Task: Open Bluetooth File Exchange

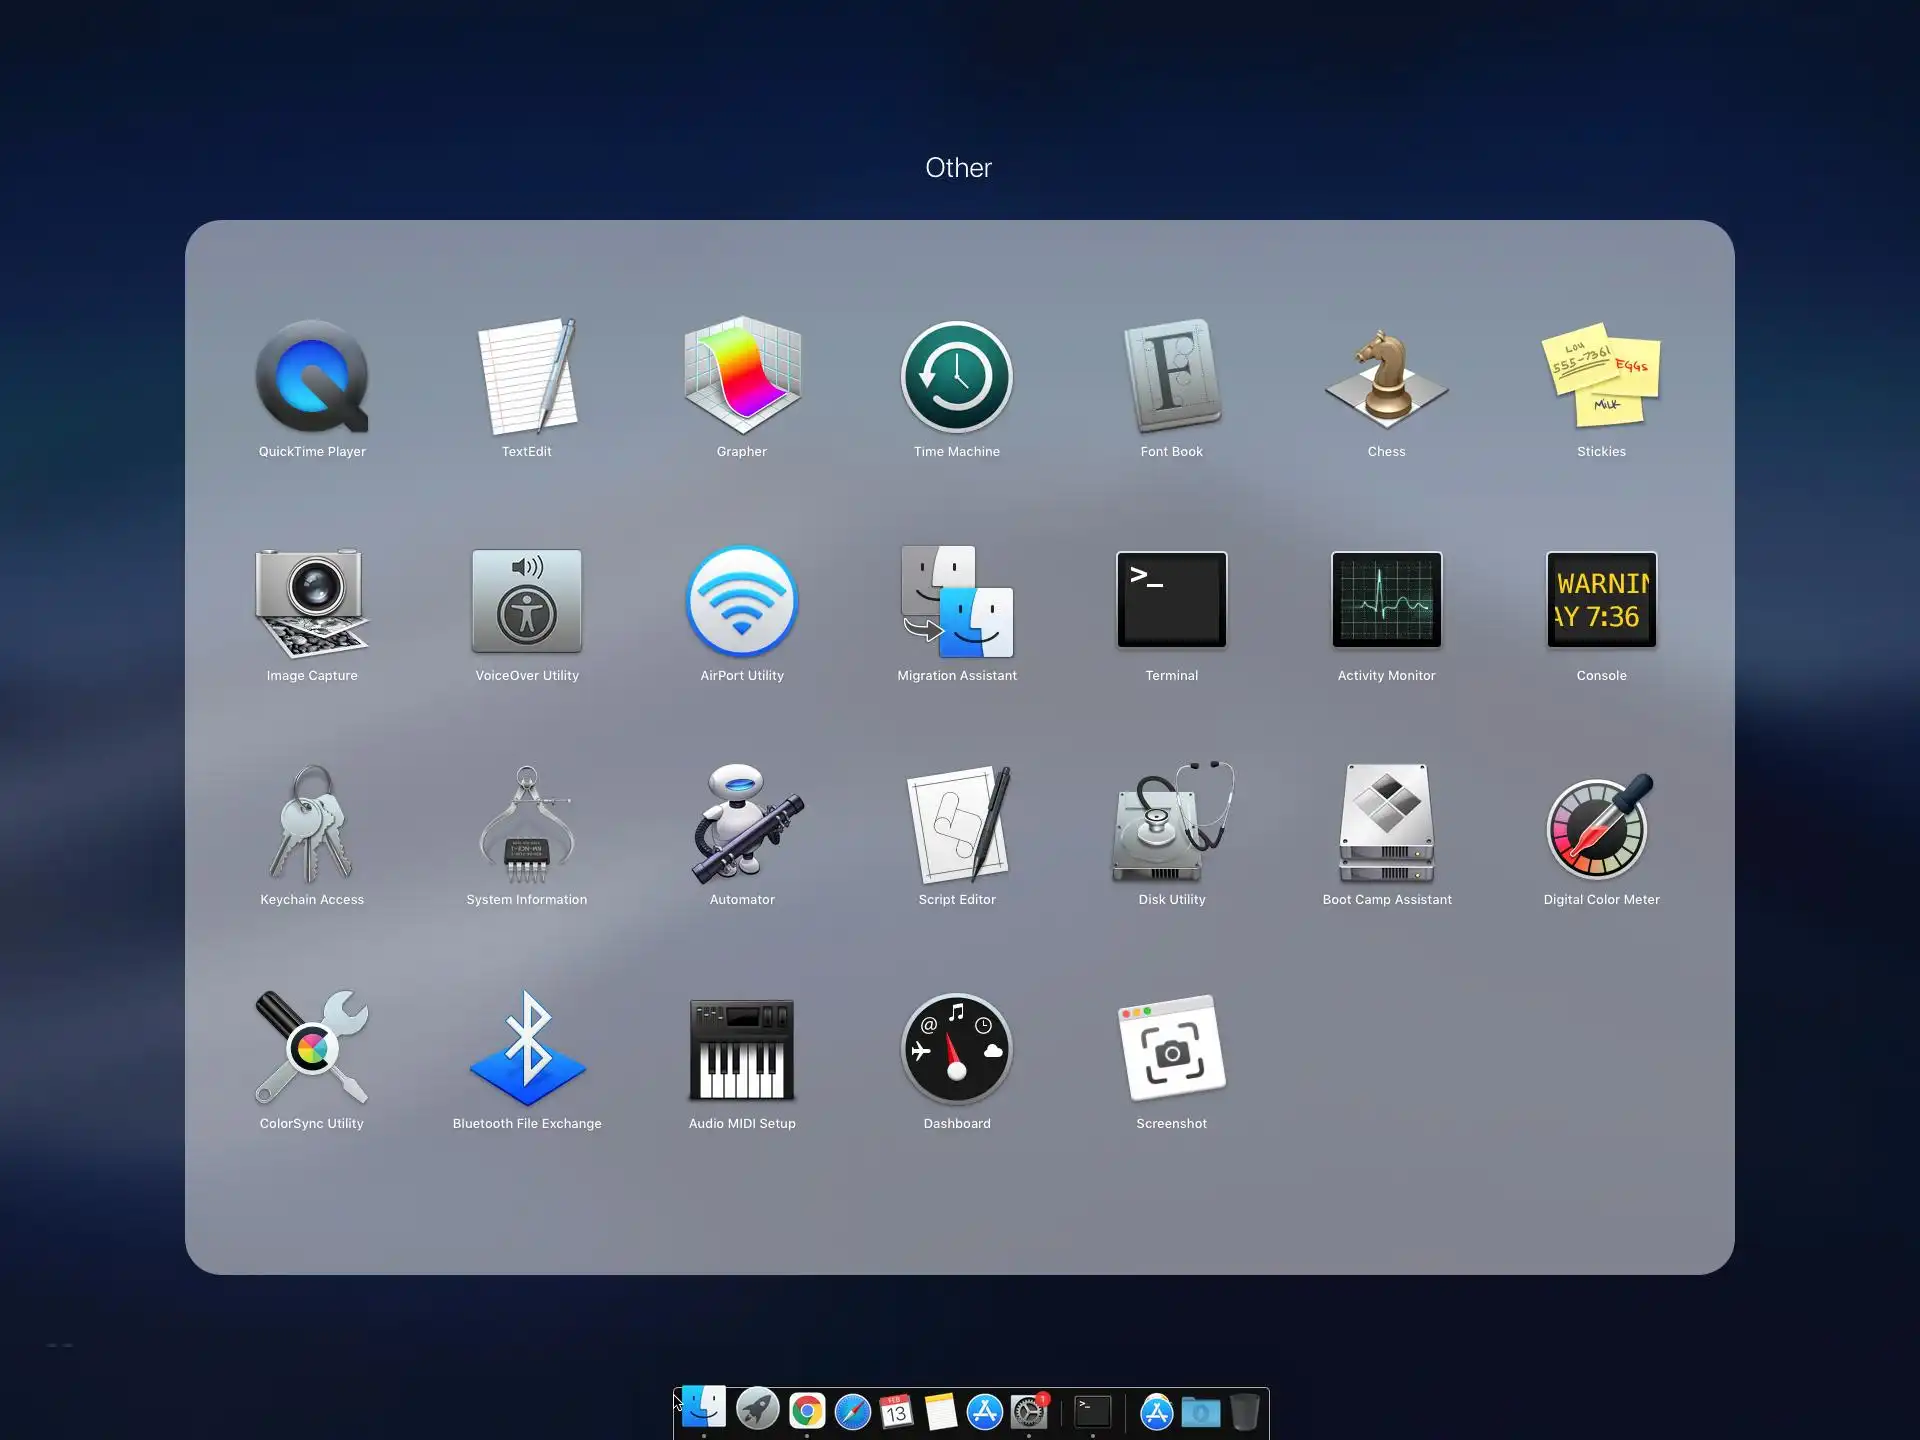Action: tap(527, 1050)
